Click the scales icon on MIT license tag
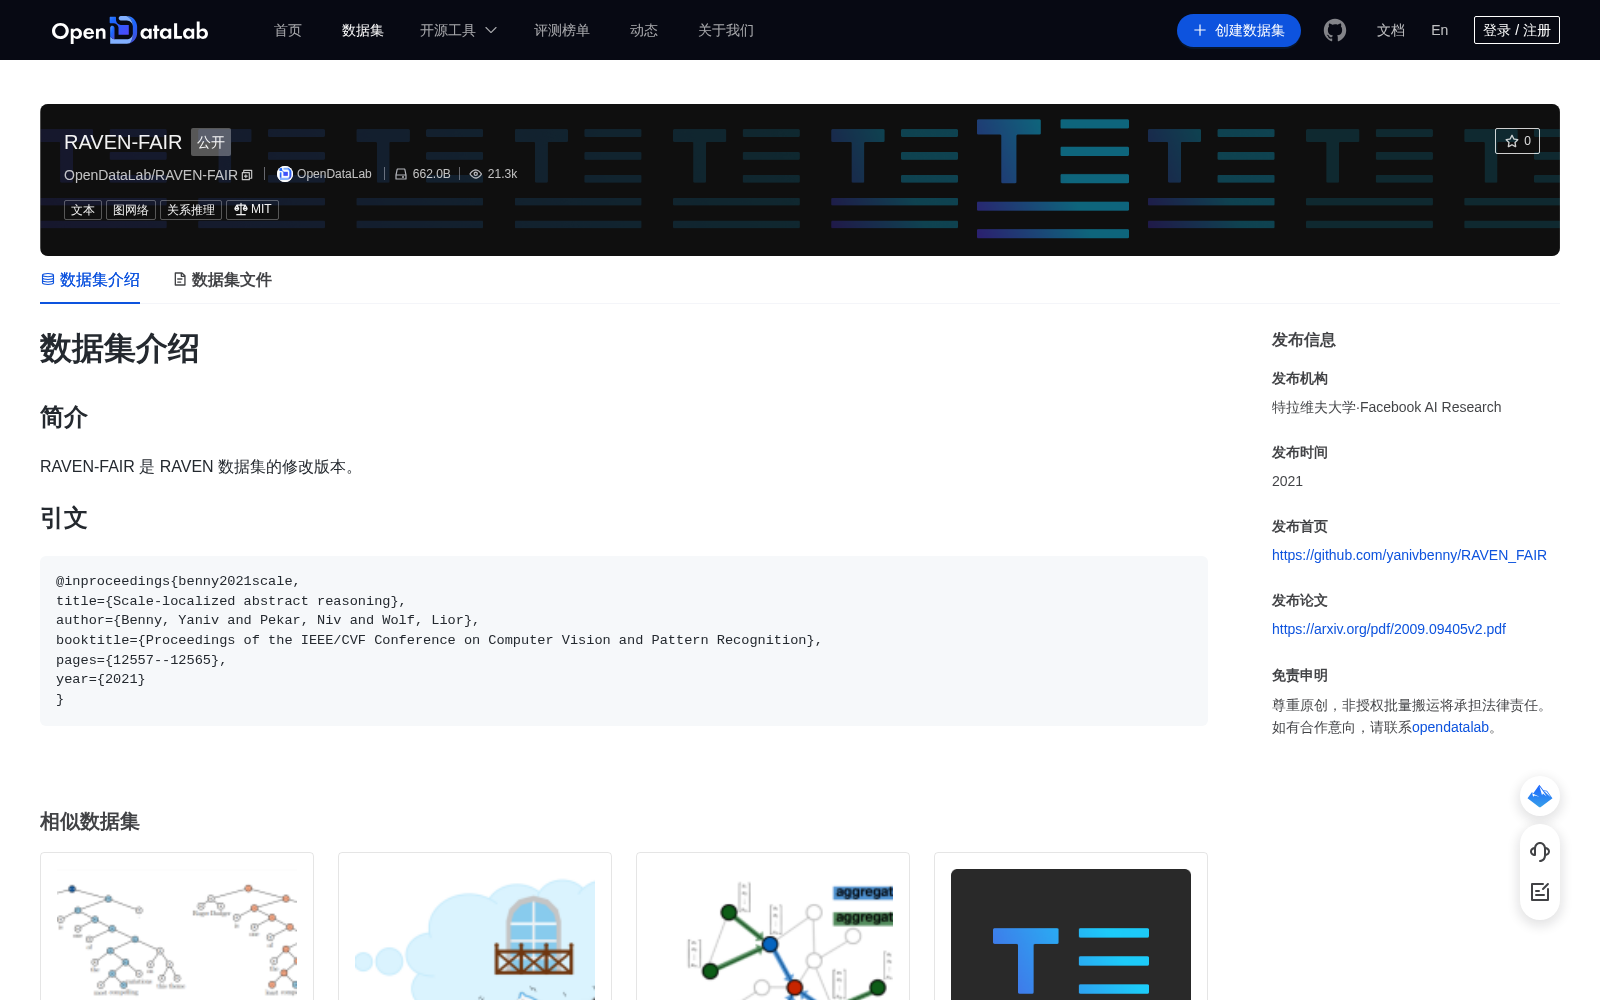Screen dimensions: 1600x1000 coord(240,210)
